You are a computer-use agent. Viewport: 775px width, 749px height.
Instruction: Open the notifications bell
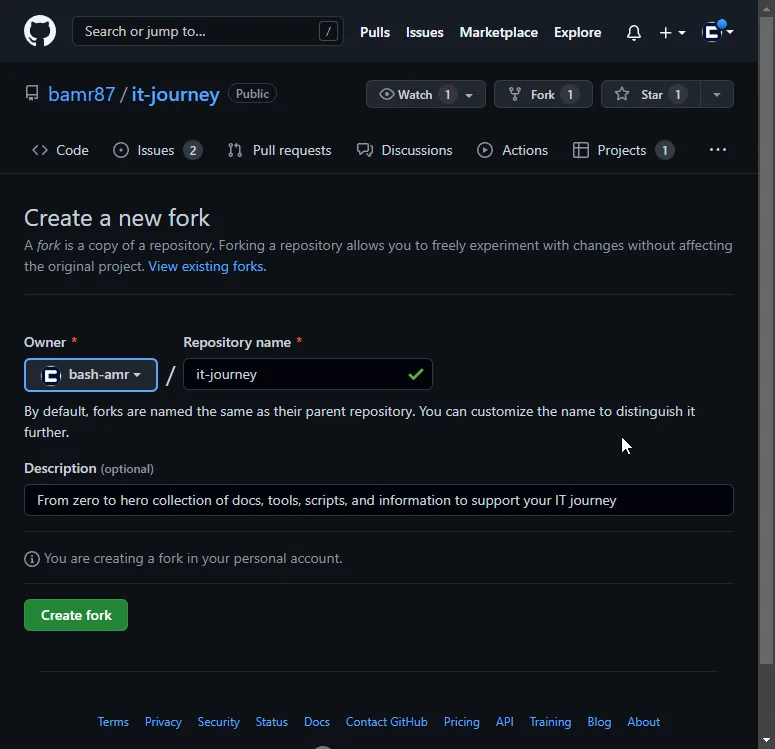coord(634,33)
